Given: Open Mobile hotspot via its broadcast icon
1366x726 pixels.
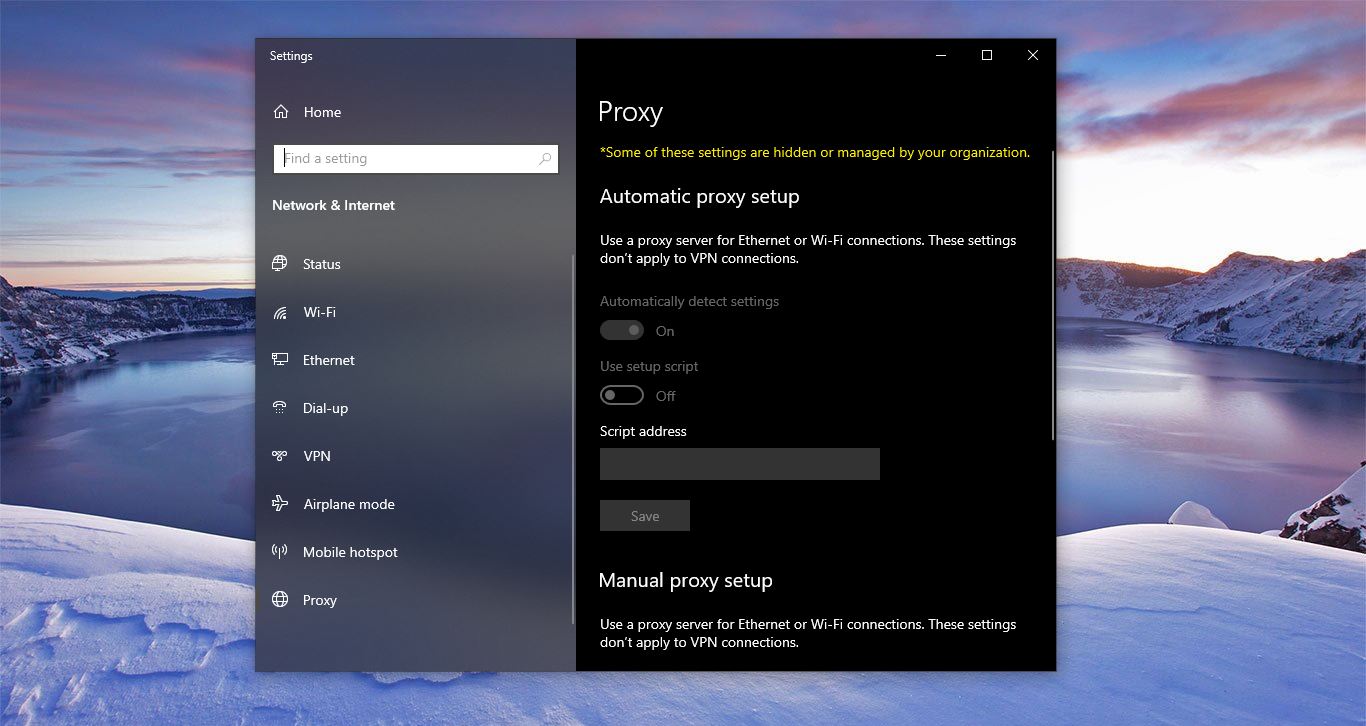Looking at the screenshot, I should 281,551.
